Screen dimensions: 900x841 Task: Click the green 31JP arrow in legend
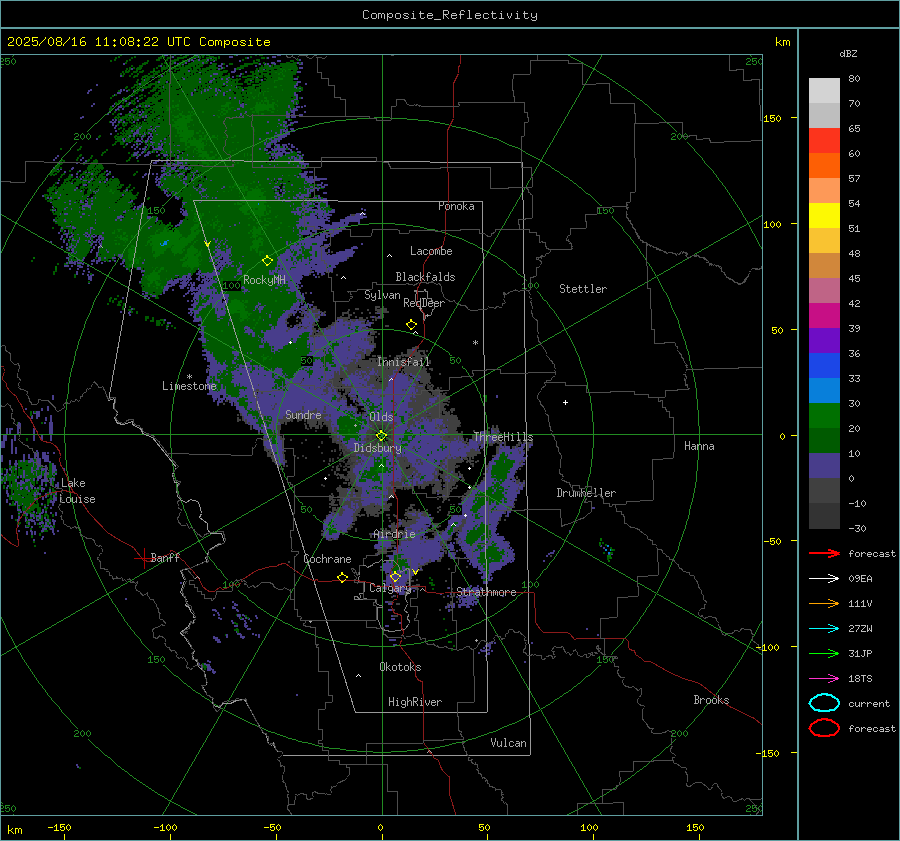(x=824, y=653)
